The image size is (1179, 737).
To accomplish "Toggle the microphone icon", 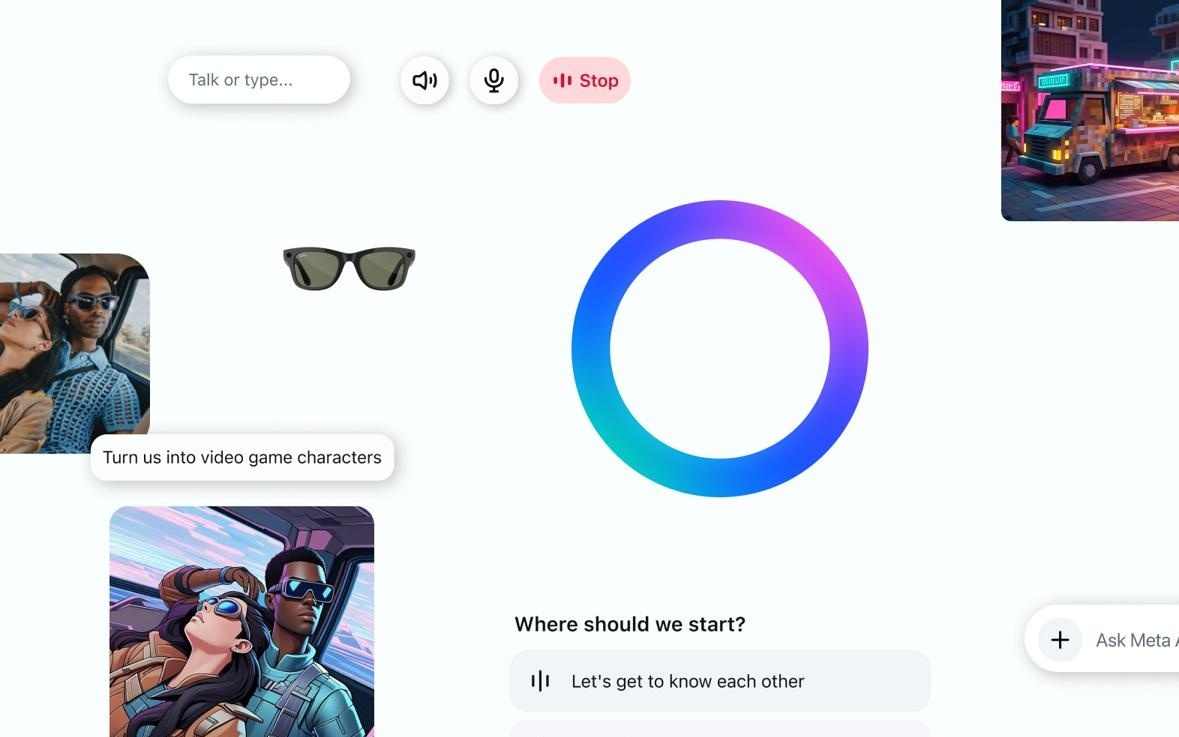I will 494,80.
